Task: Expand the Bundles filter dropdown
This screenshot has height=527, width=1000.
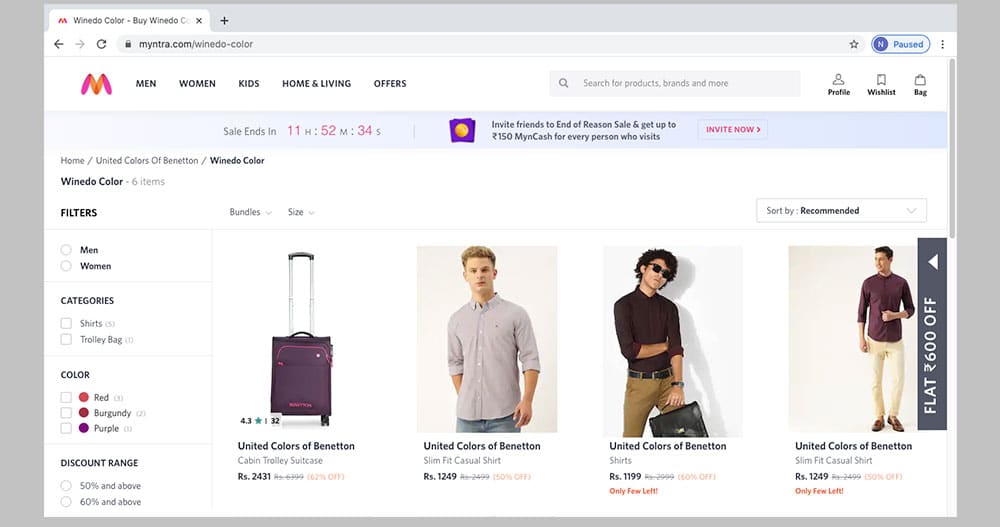Action: (251, 212)
